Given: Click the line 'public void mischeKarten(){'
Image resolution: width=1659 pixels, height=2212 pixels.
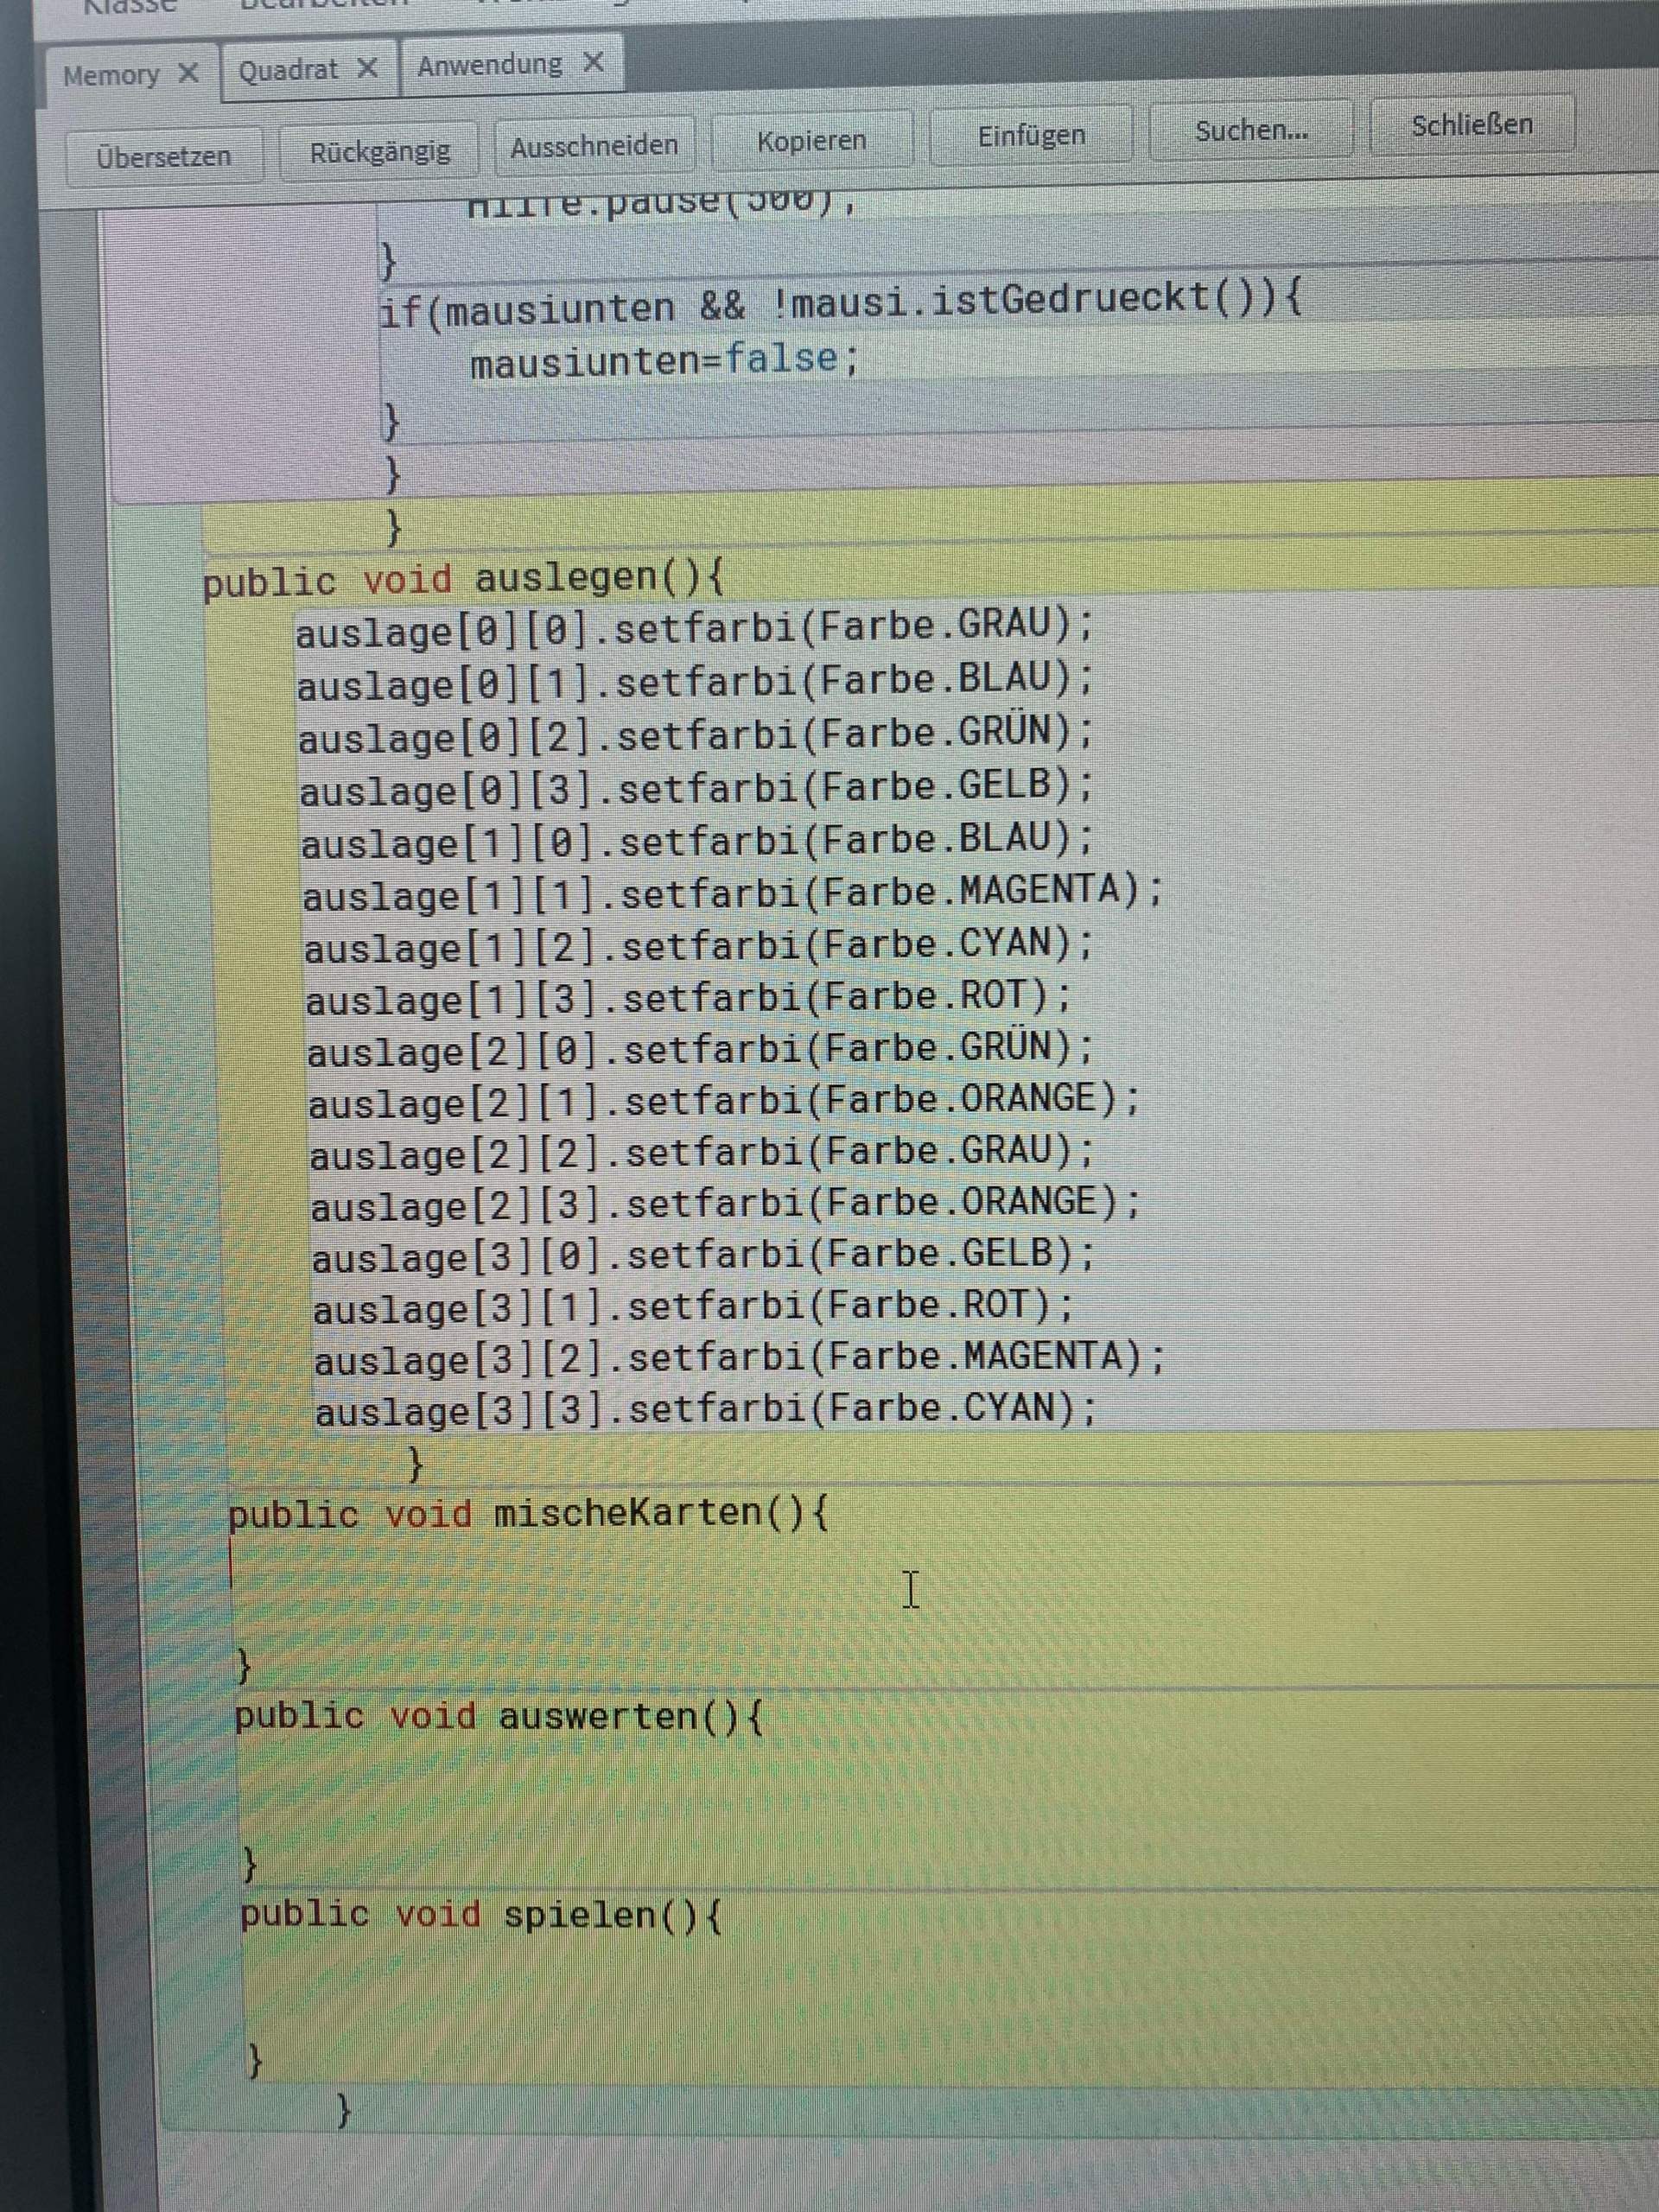Looking at the screenshot, I should tap(529, 1512).
